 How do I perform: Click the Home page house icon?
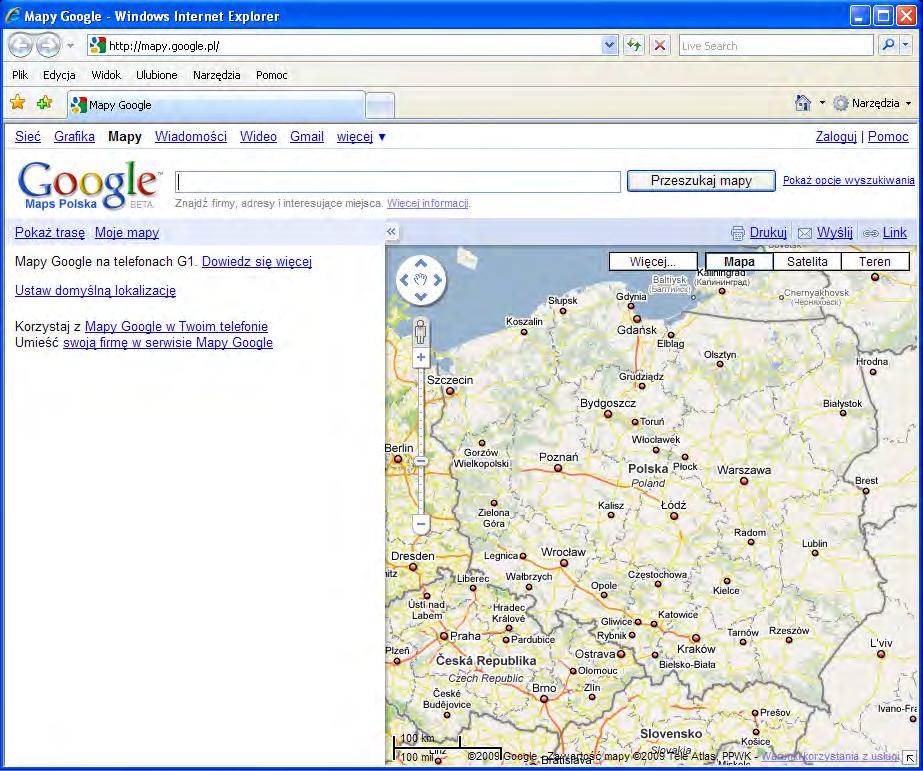(802, 103)
